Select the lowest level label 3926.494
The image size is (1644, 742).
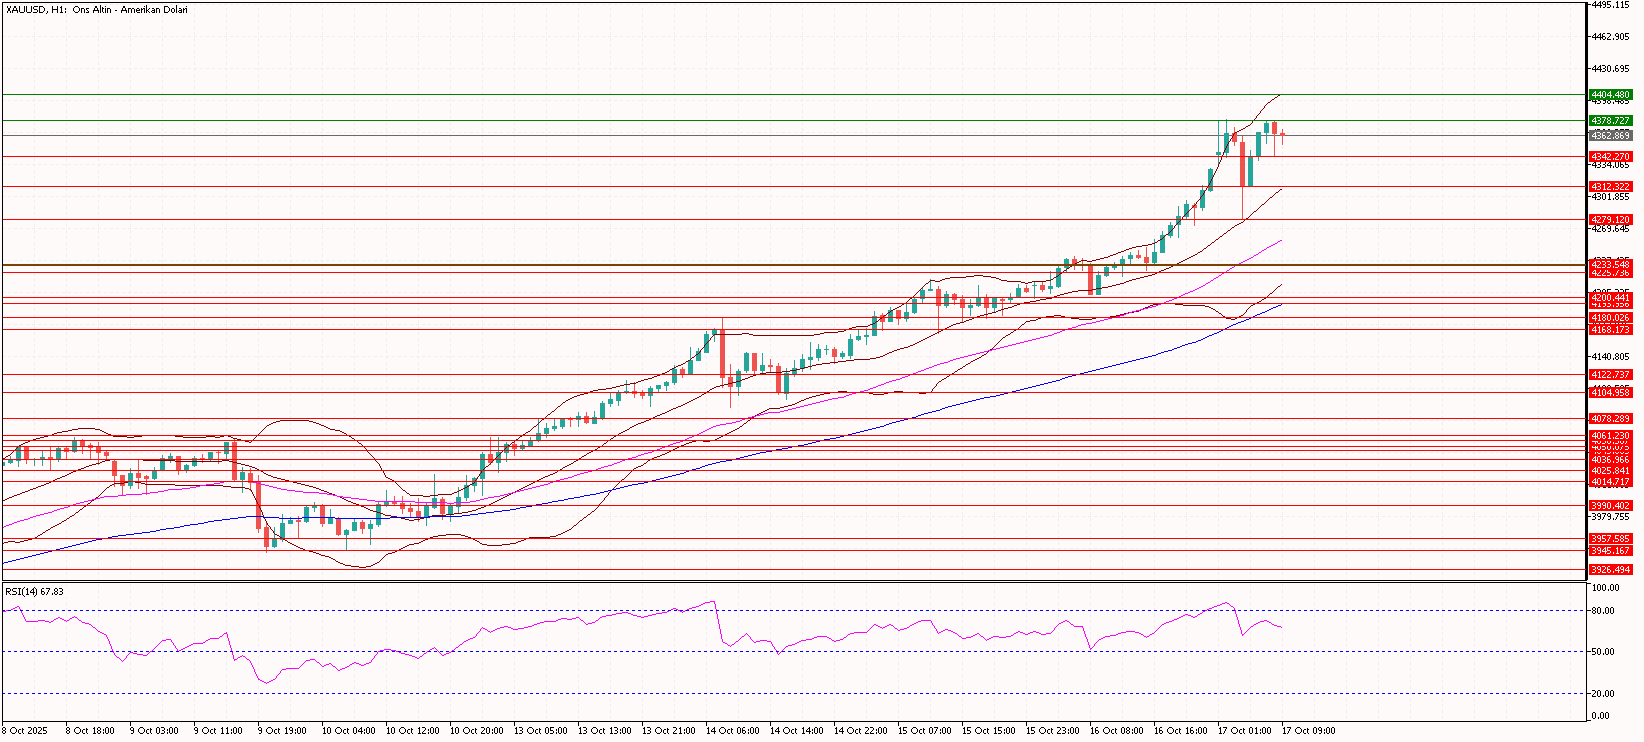coord(1610,570)
